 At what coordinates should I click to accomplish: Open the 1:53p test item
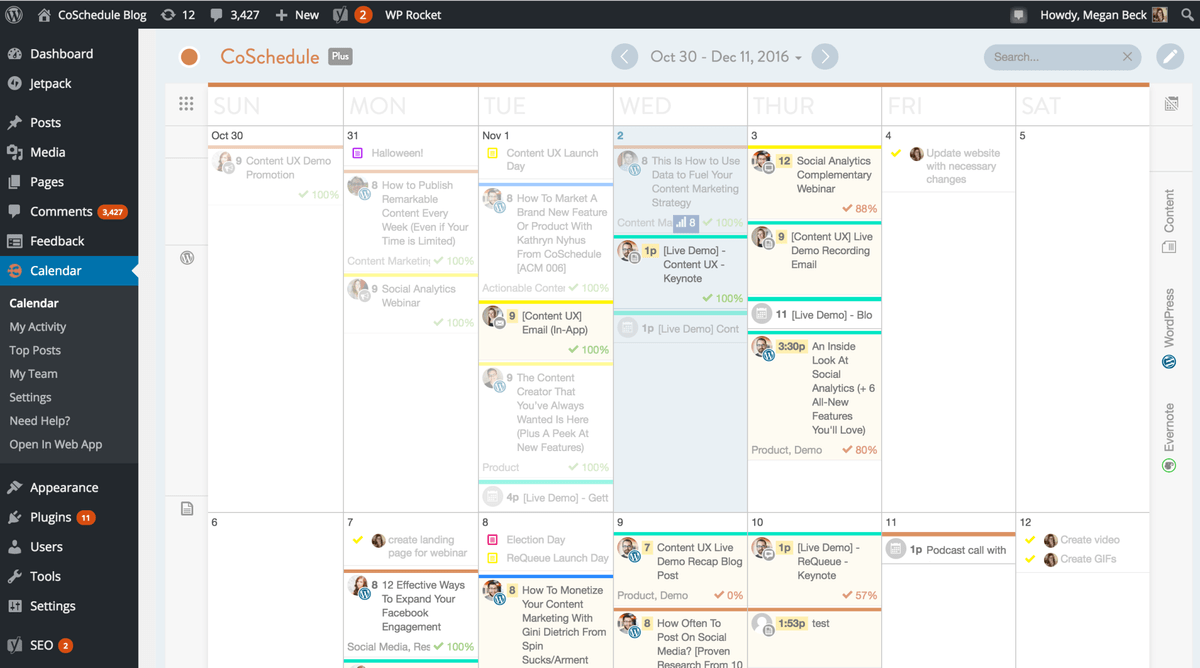click(x=814, y=624)
